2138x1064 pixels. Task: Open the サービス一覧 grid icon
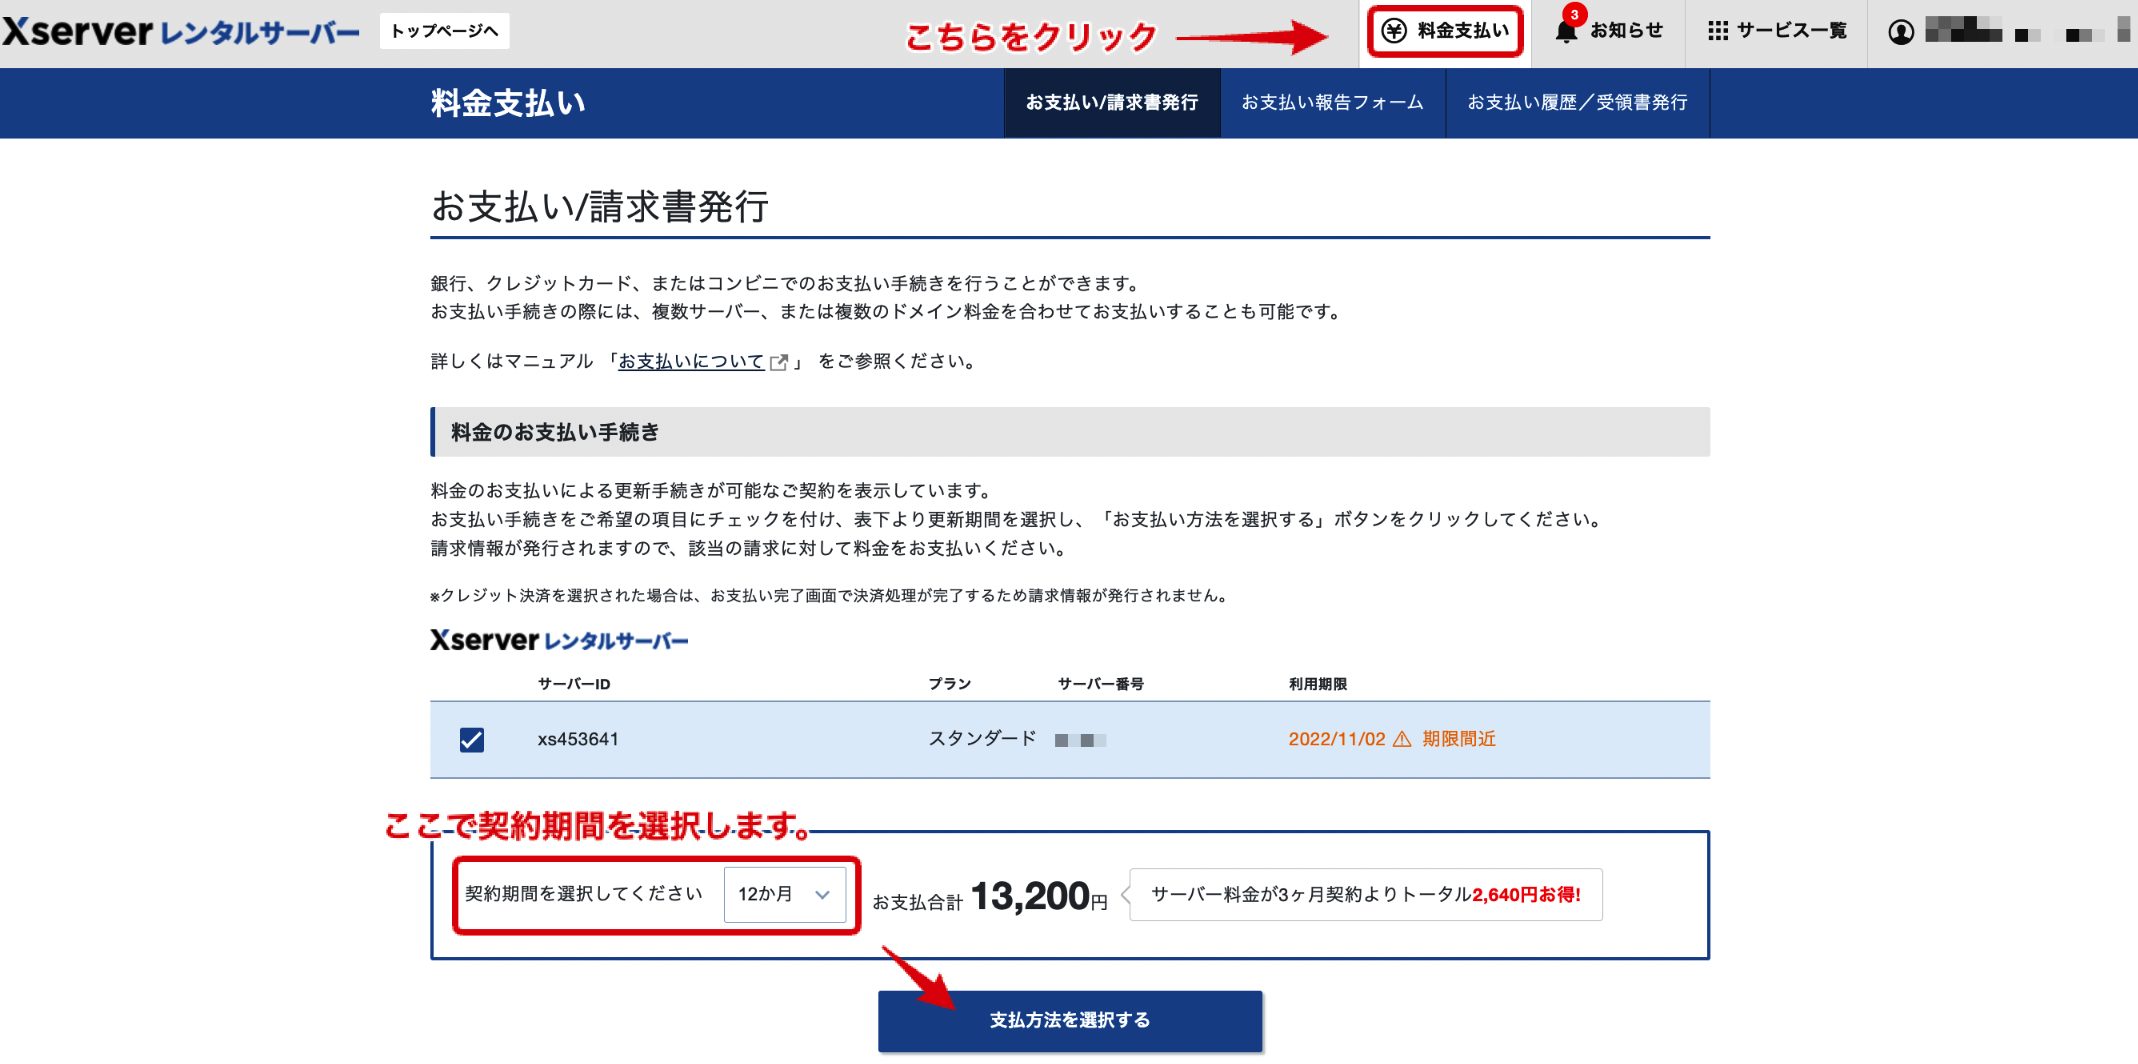[x=1718, y=31]
